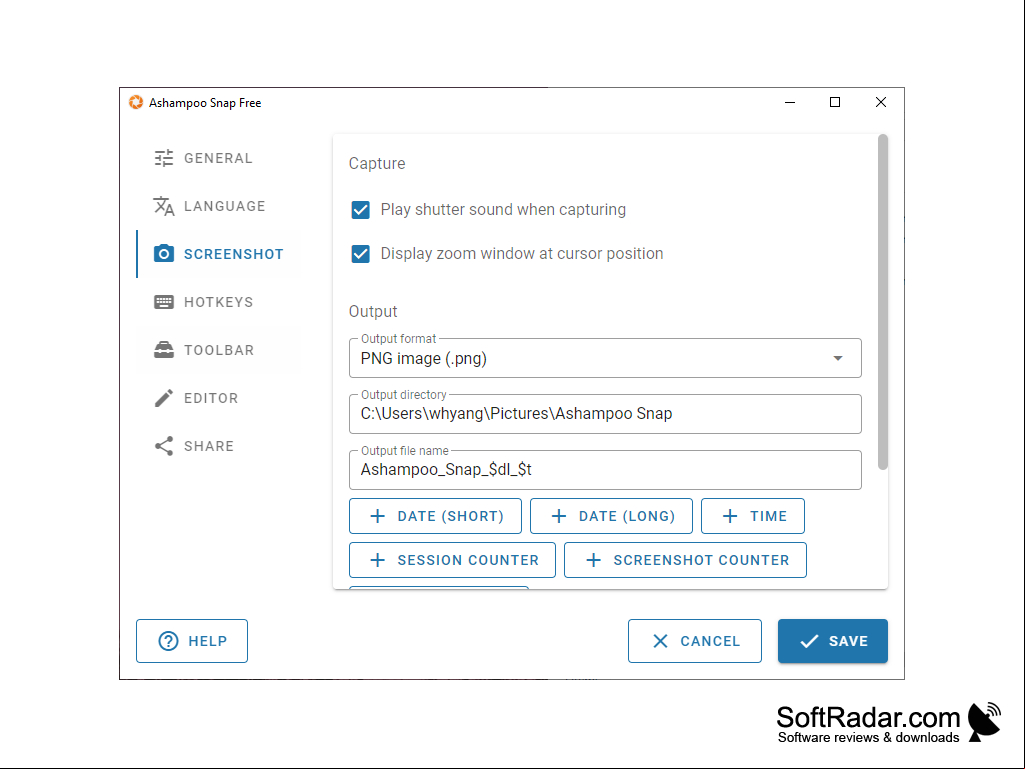Click the Output section heading
Viewport: 1025px width, 769px height.
[373, 311]
